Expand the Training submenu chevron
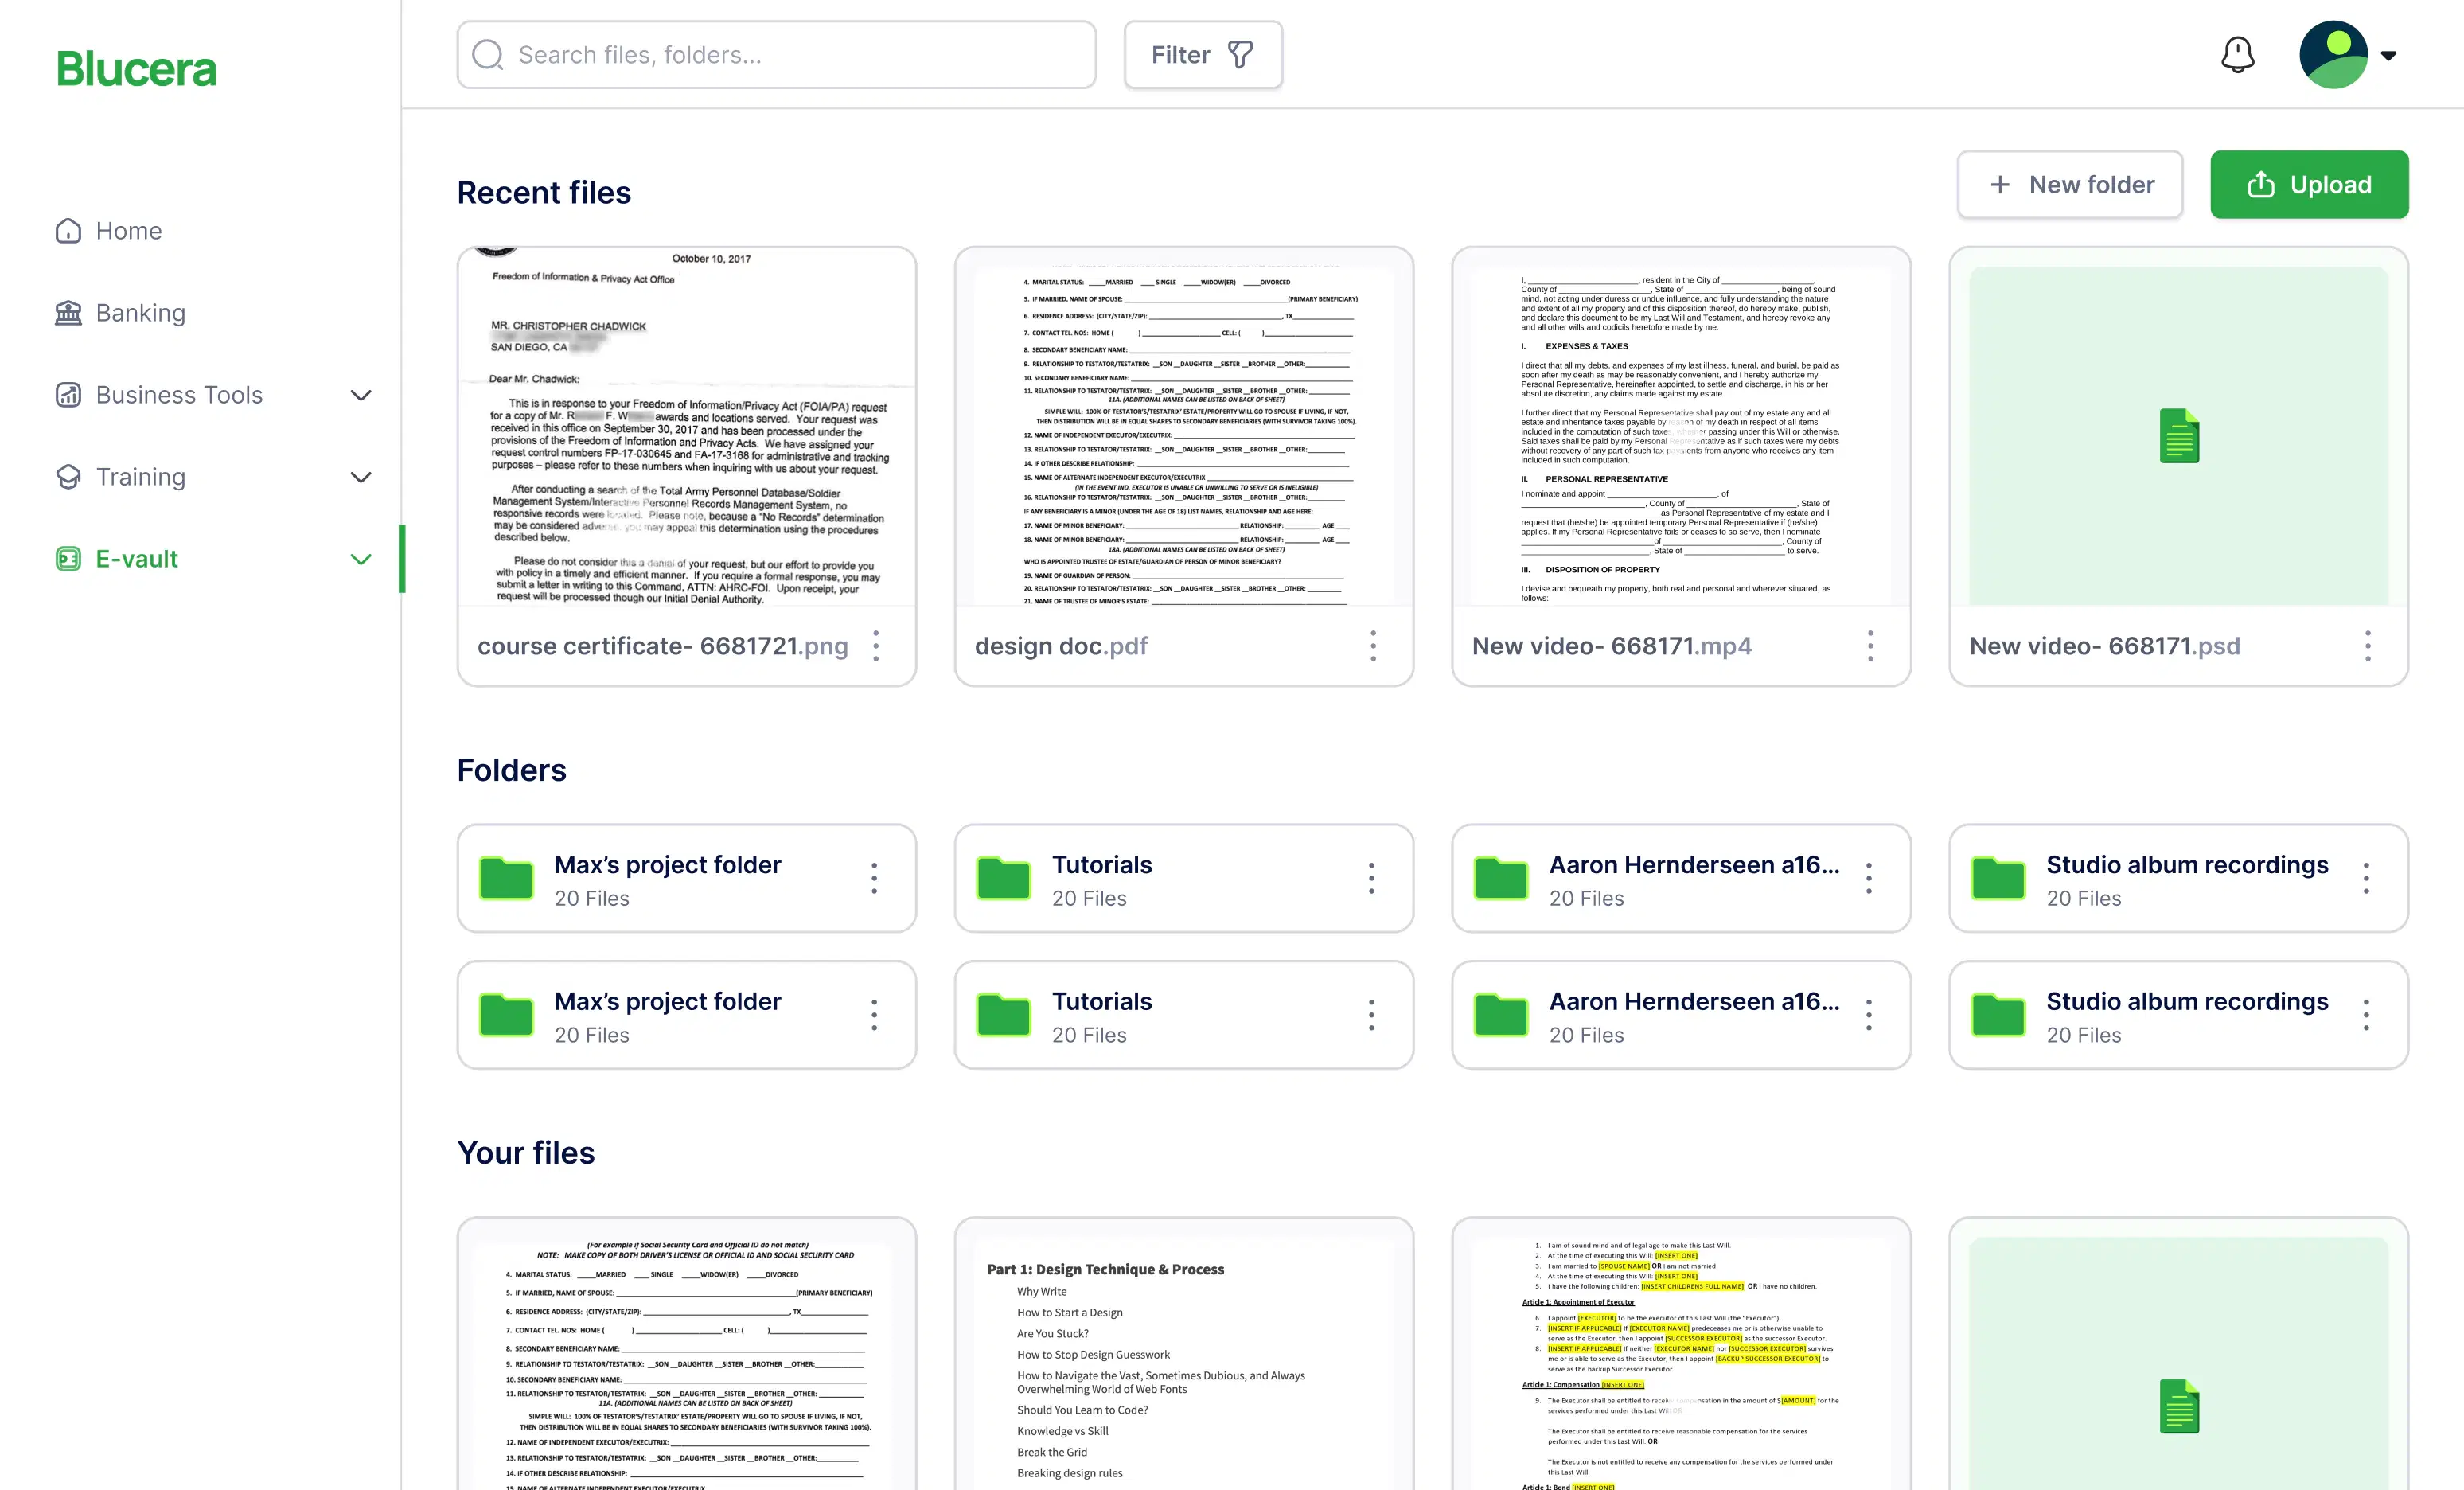The image size is (2464, 1490). 361,477
